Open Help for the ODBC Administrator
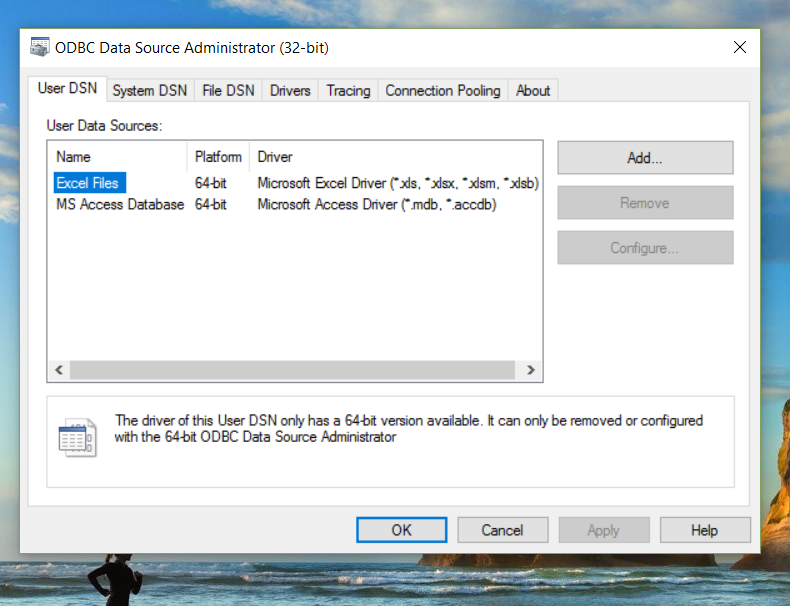Viewport: 790px width, 606px height. (704, 530)
